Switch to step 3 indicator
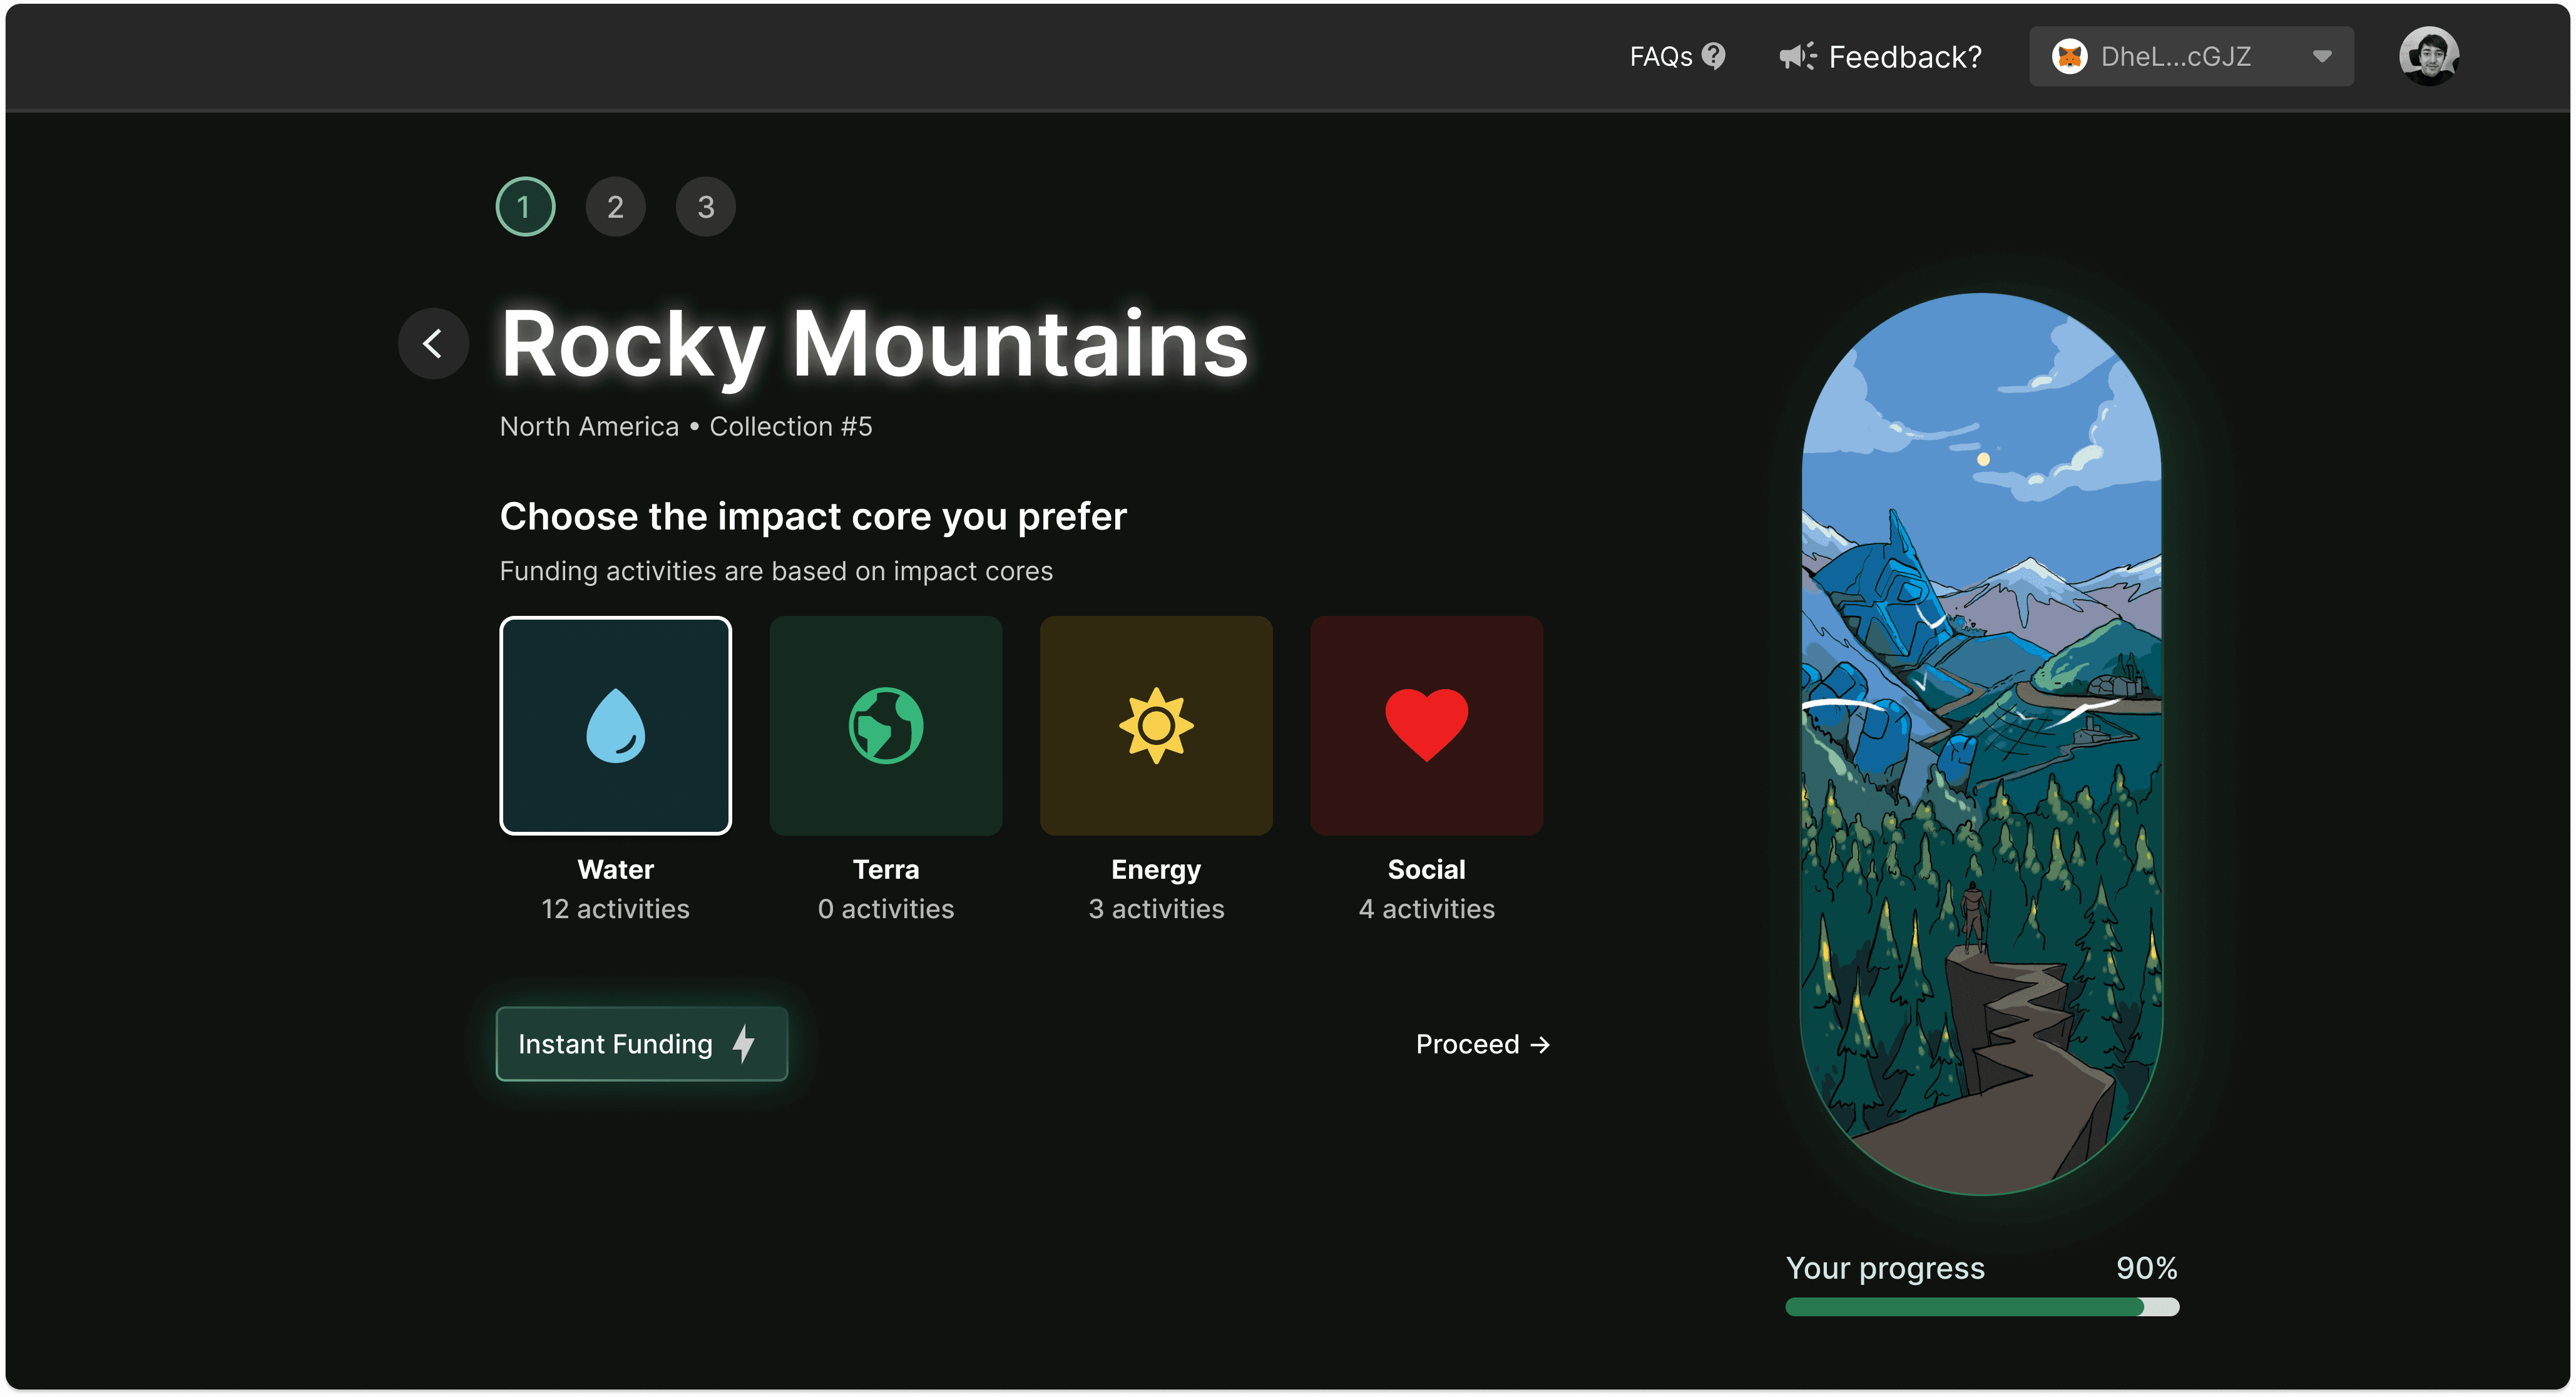Viewport: 2576px width, 1397px height. click(x=705, y=207)
